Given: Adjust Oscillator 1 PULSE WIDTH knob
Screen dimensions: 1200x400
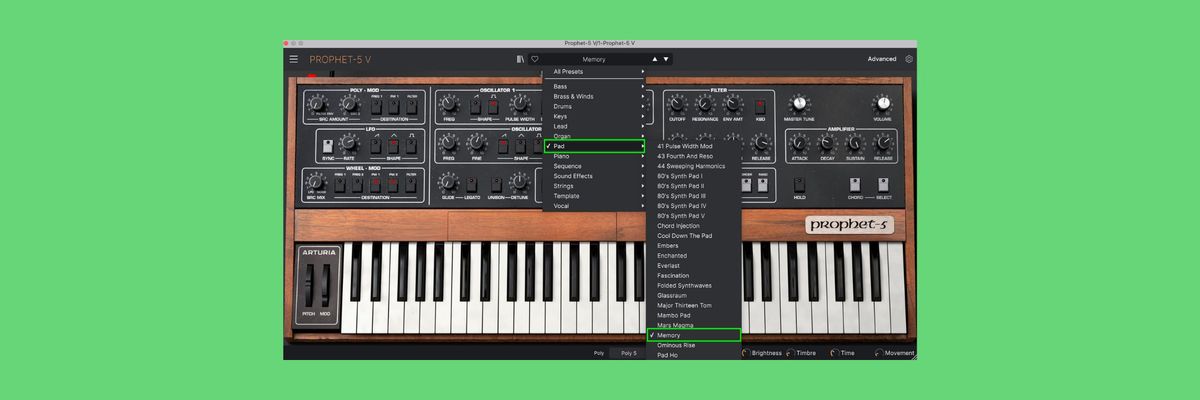Looking at the screenshot, I should click(519, 104).
